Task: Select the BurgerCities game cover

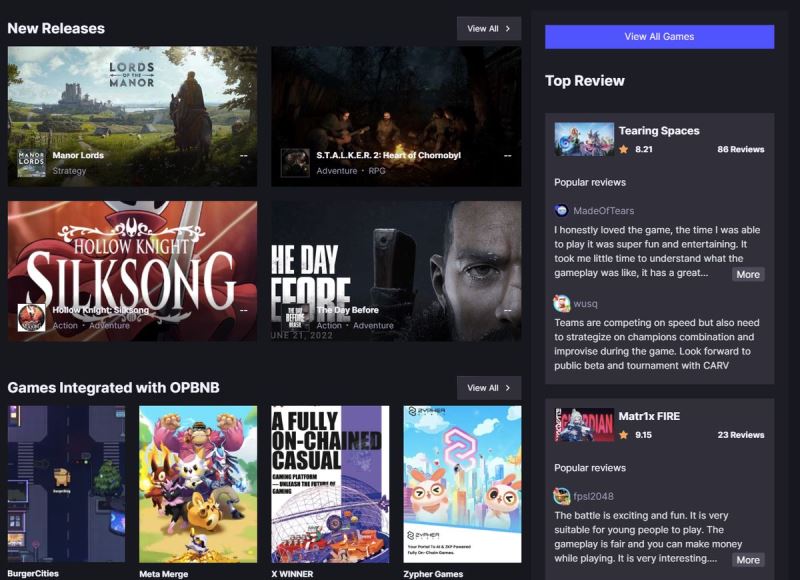Action: click(66, 483)
